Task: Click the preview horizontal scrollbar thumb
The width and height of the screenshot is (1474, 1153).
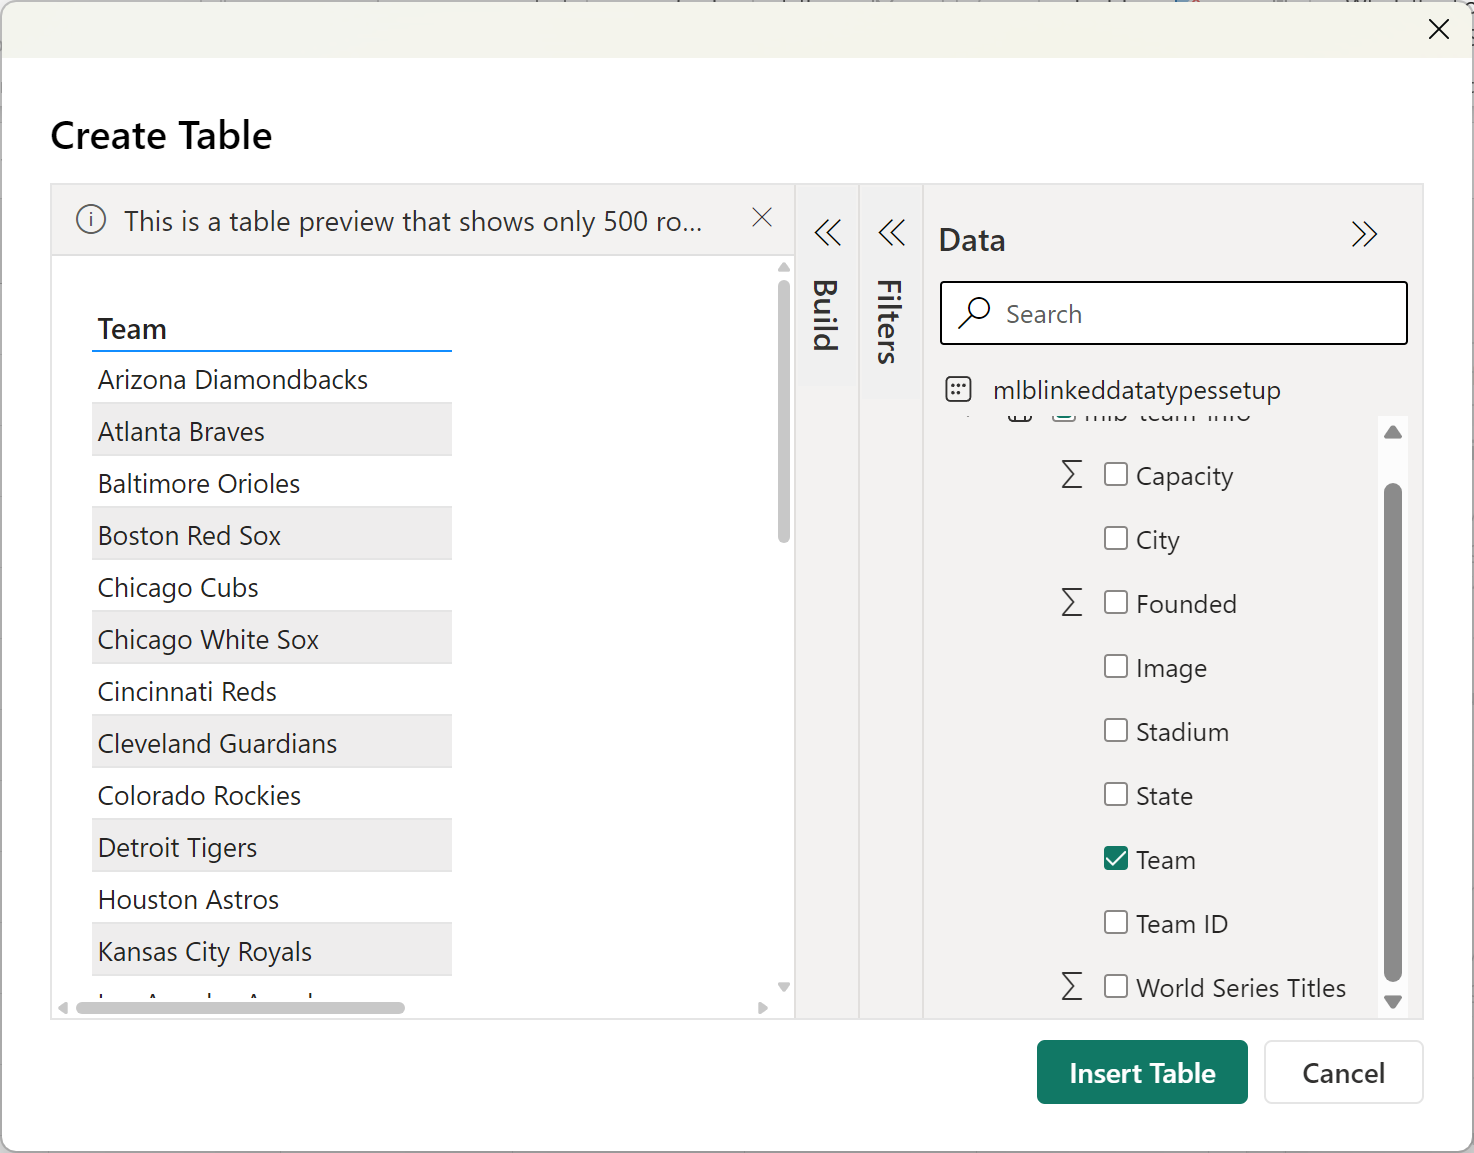Action: coord(240,1008)
